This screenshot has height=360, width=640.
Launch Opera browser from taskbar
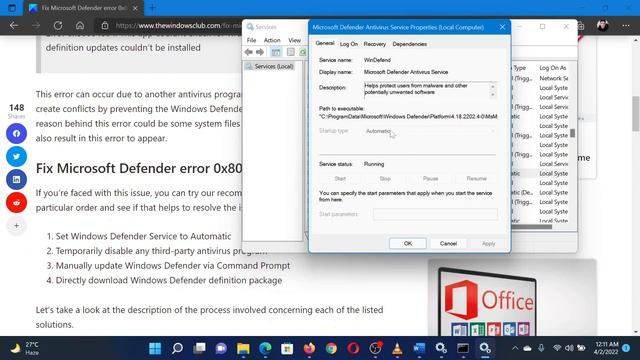(353, 348)
